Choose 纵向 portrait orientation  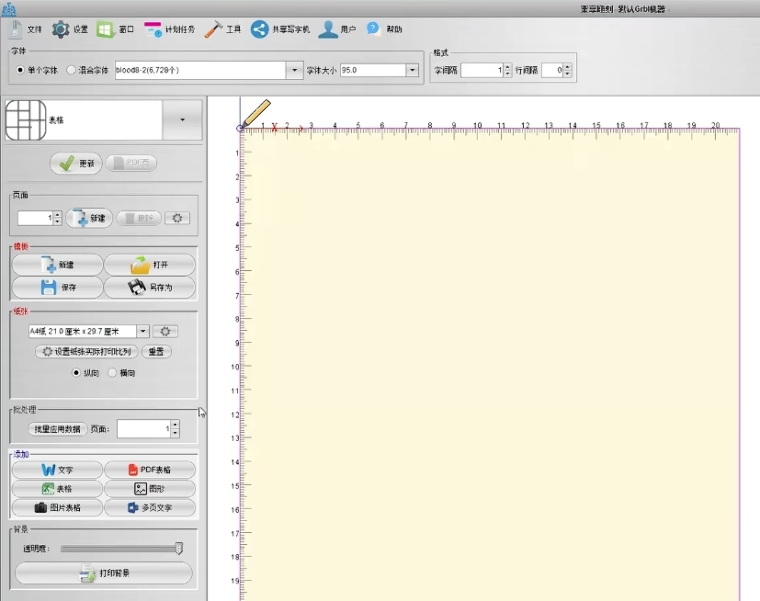[76, 372]
